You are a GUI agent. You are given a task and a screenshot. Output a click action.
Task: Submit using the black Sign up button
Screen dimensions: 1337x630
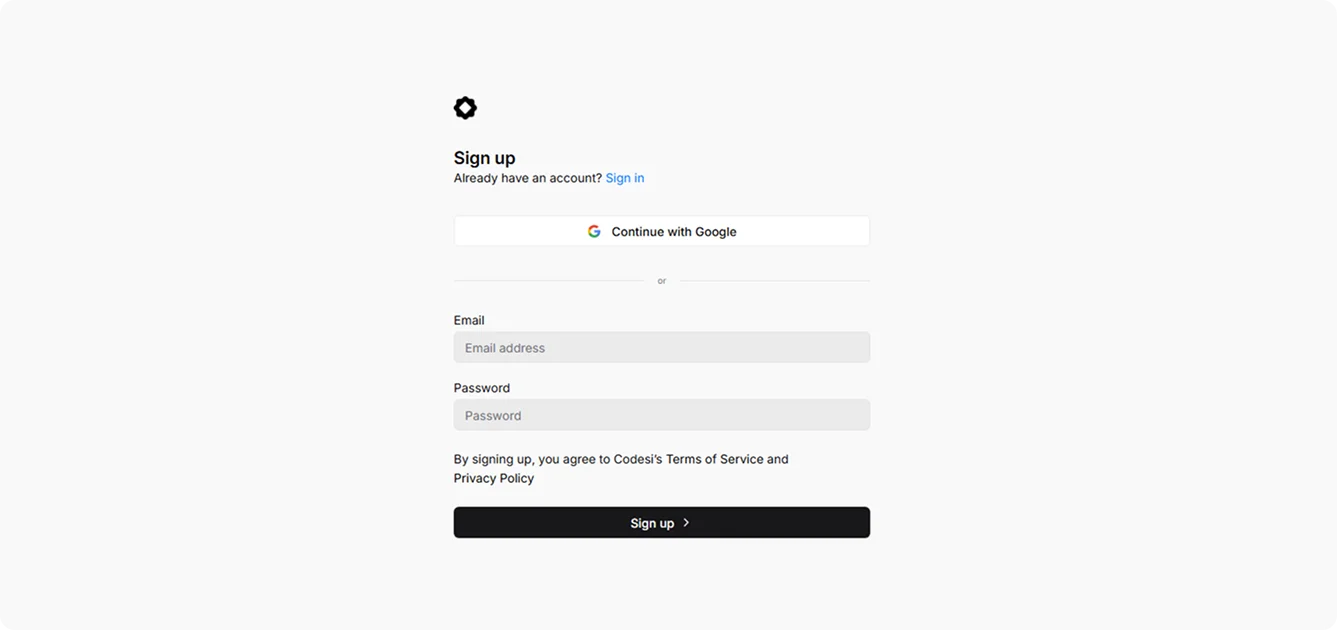point(662,522)
